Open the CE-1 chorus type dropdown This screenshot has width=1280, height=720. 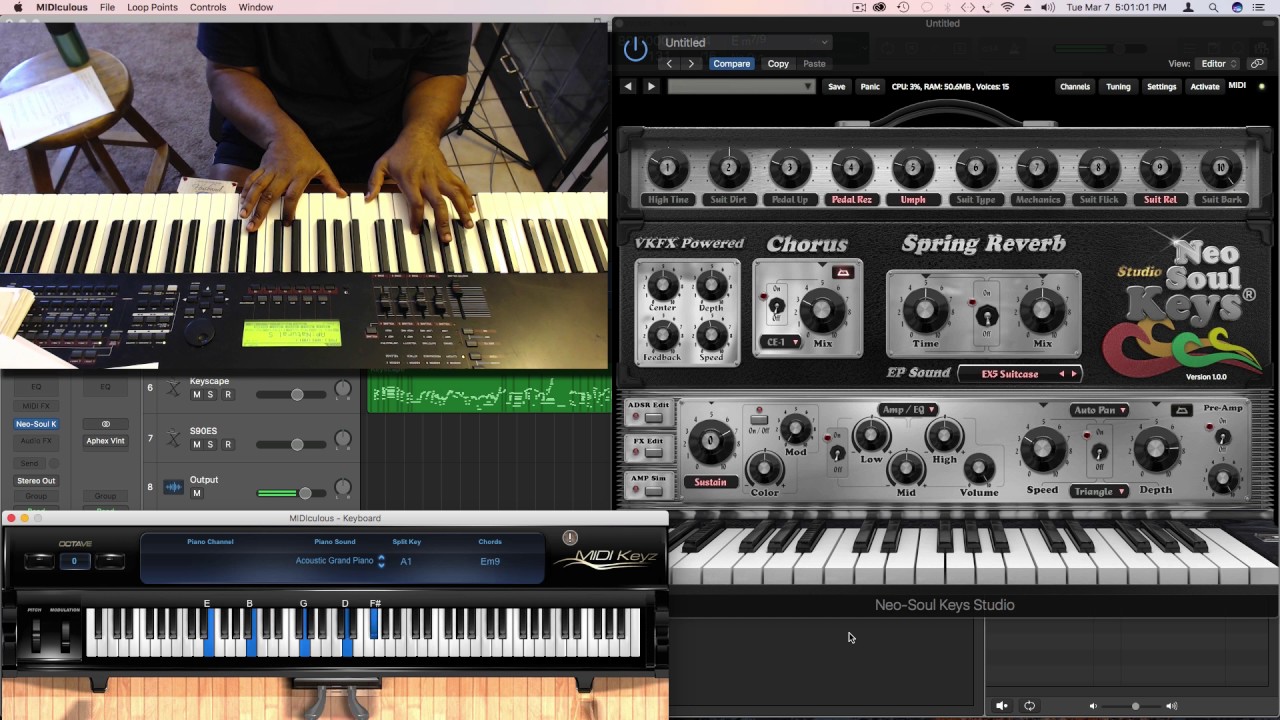pyautogui.click(x=782, y=342)
